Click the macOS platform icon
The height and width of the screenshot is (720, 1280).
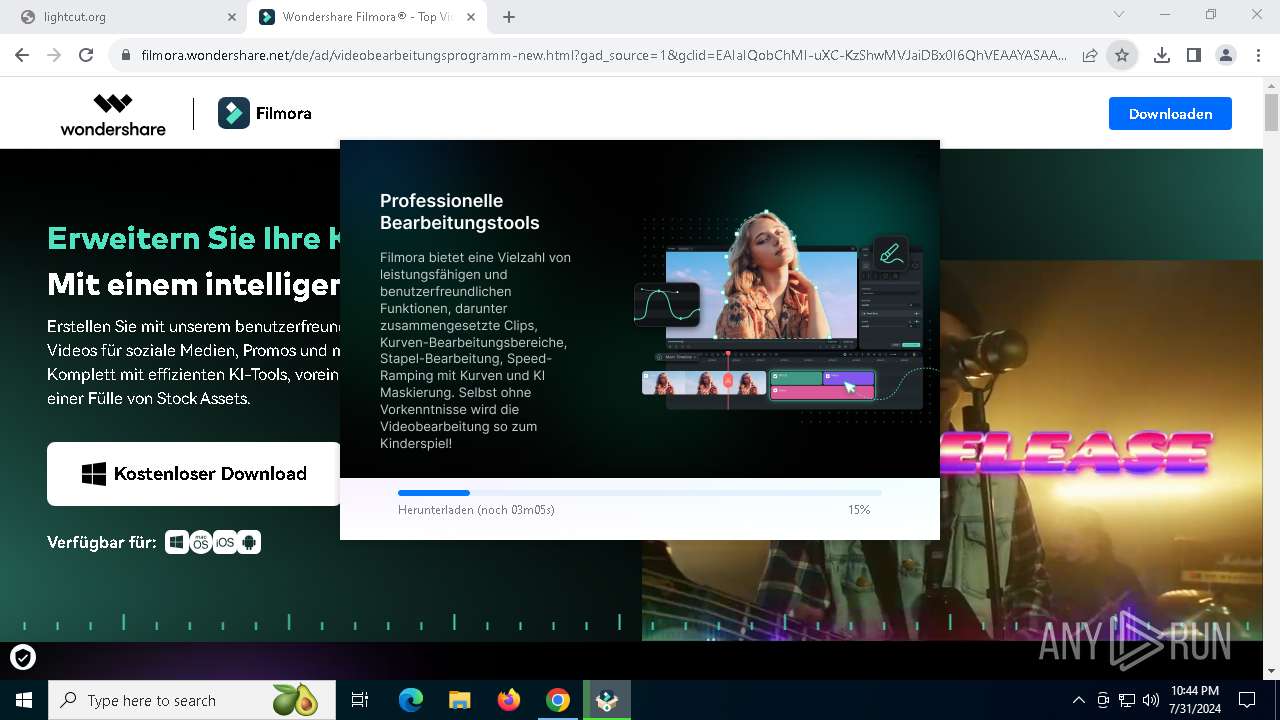point(201,542)
